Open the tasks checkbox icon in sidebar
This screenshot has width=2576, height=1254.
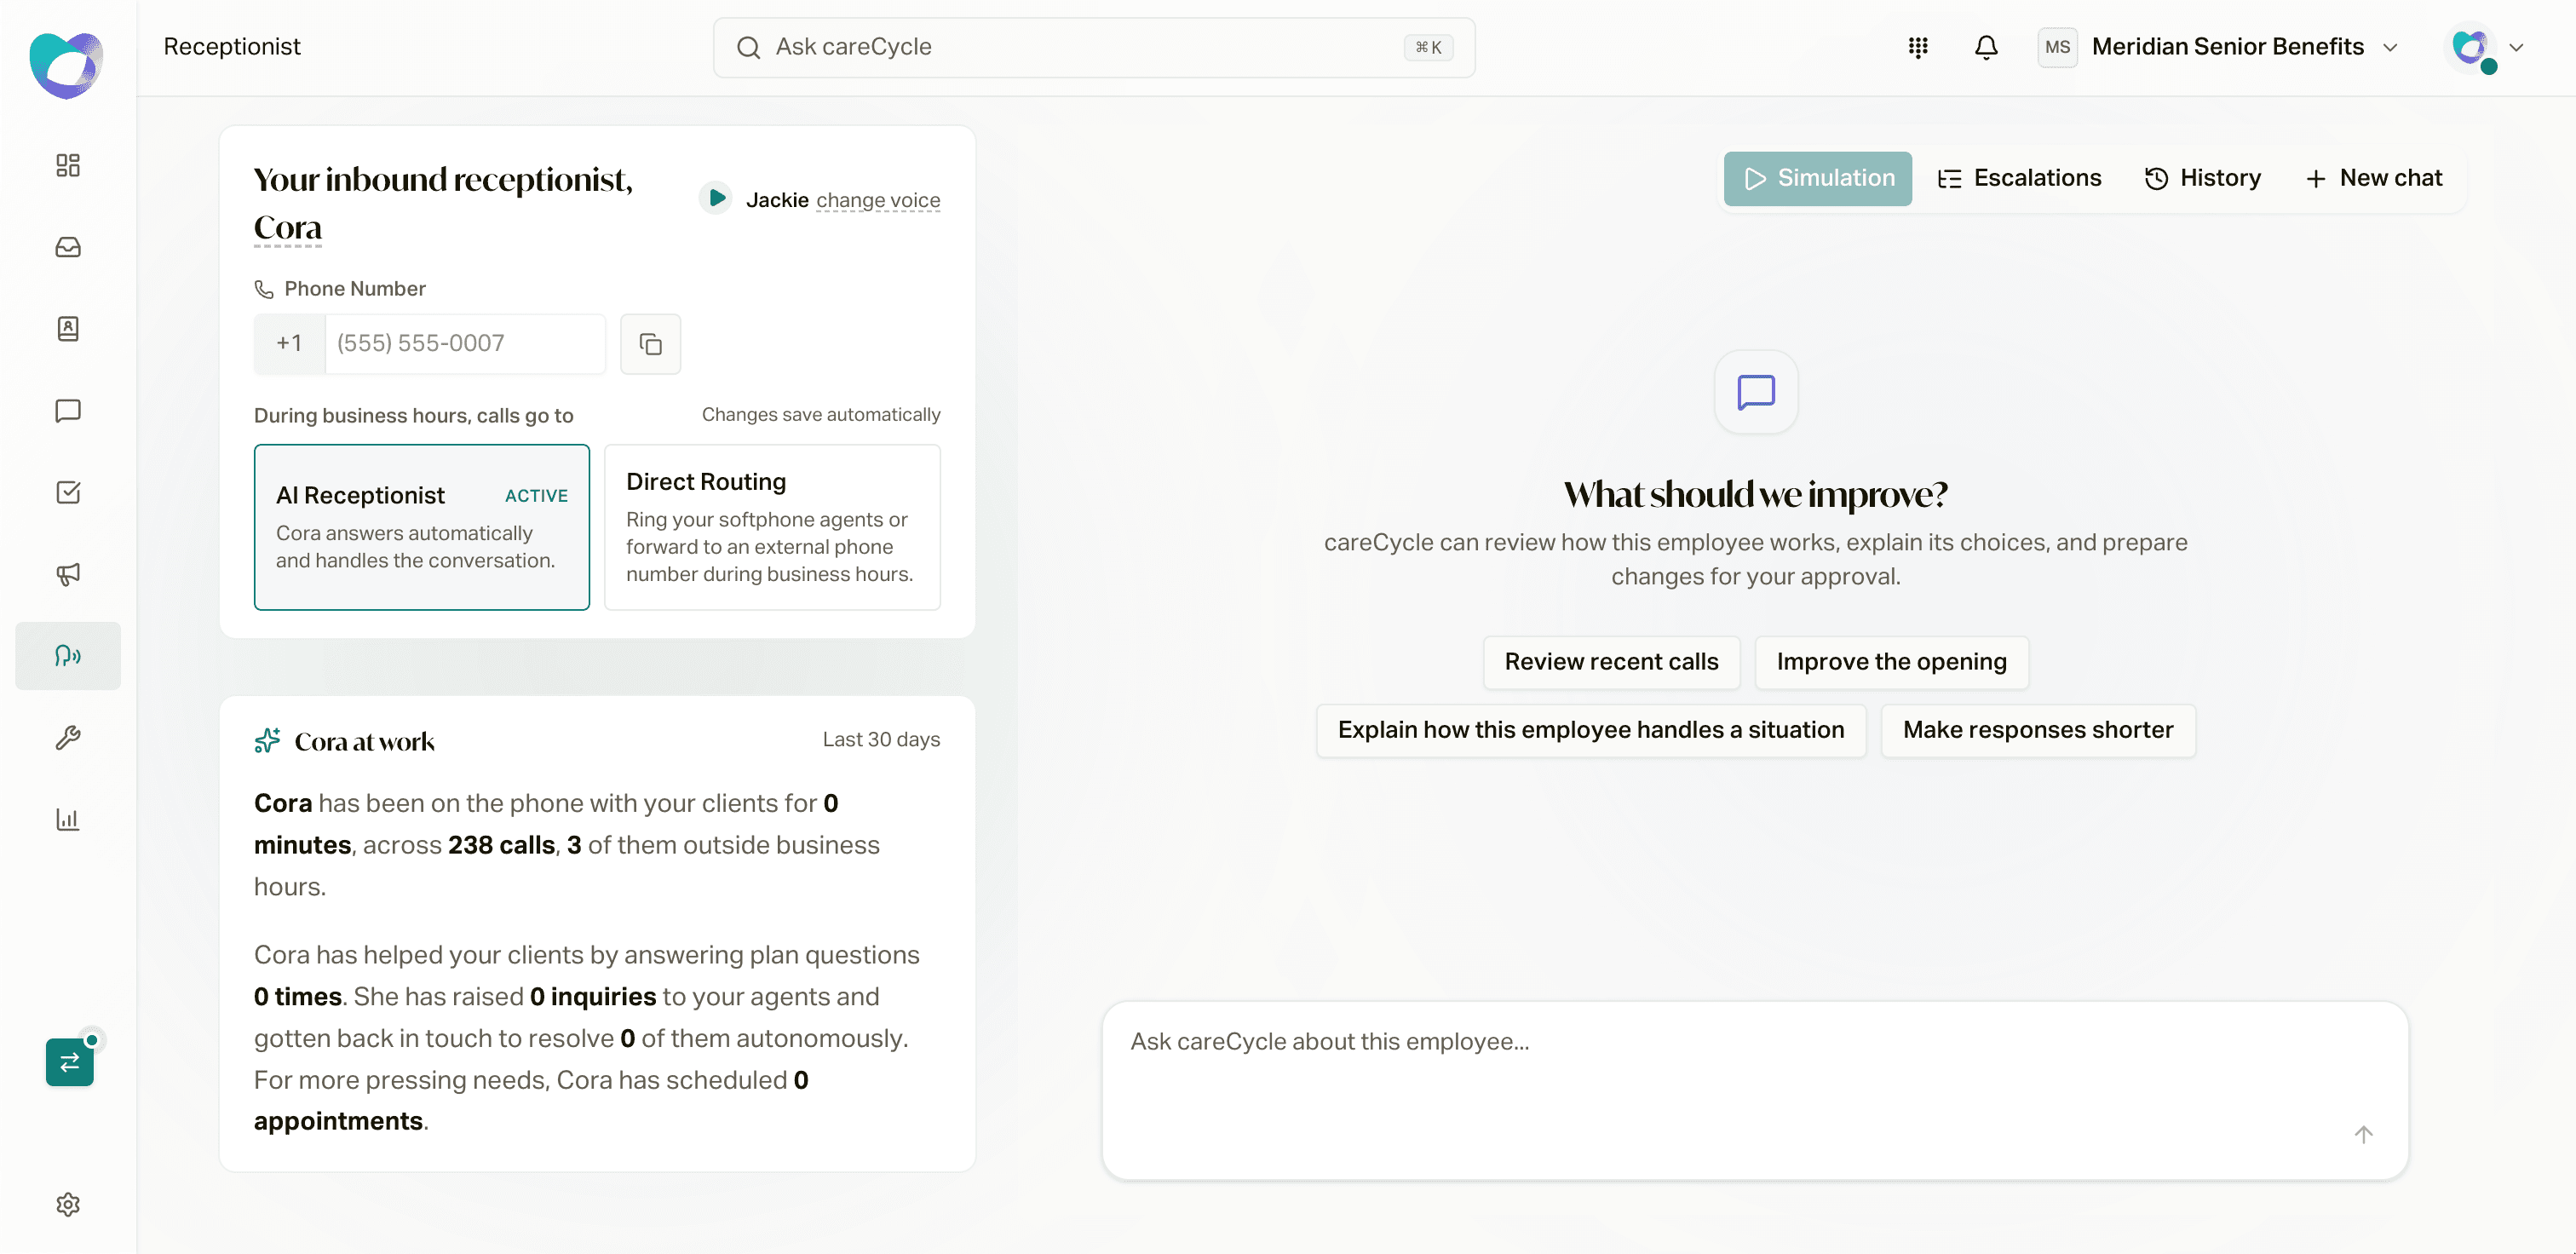tap(68, 492)
